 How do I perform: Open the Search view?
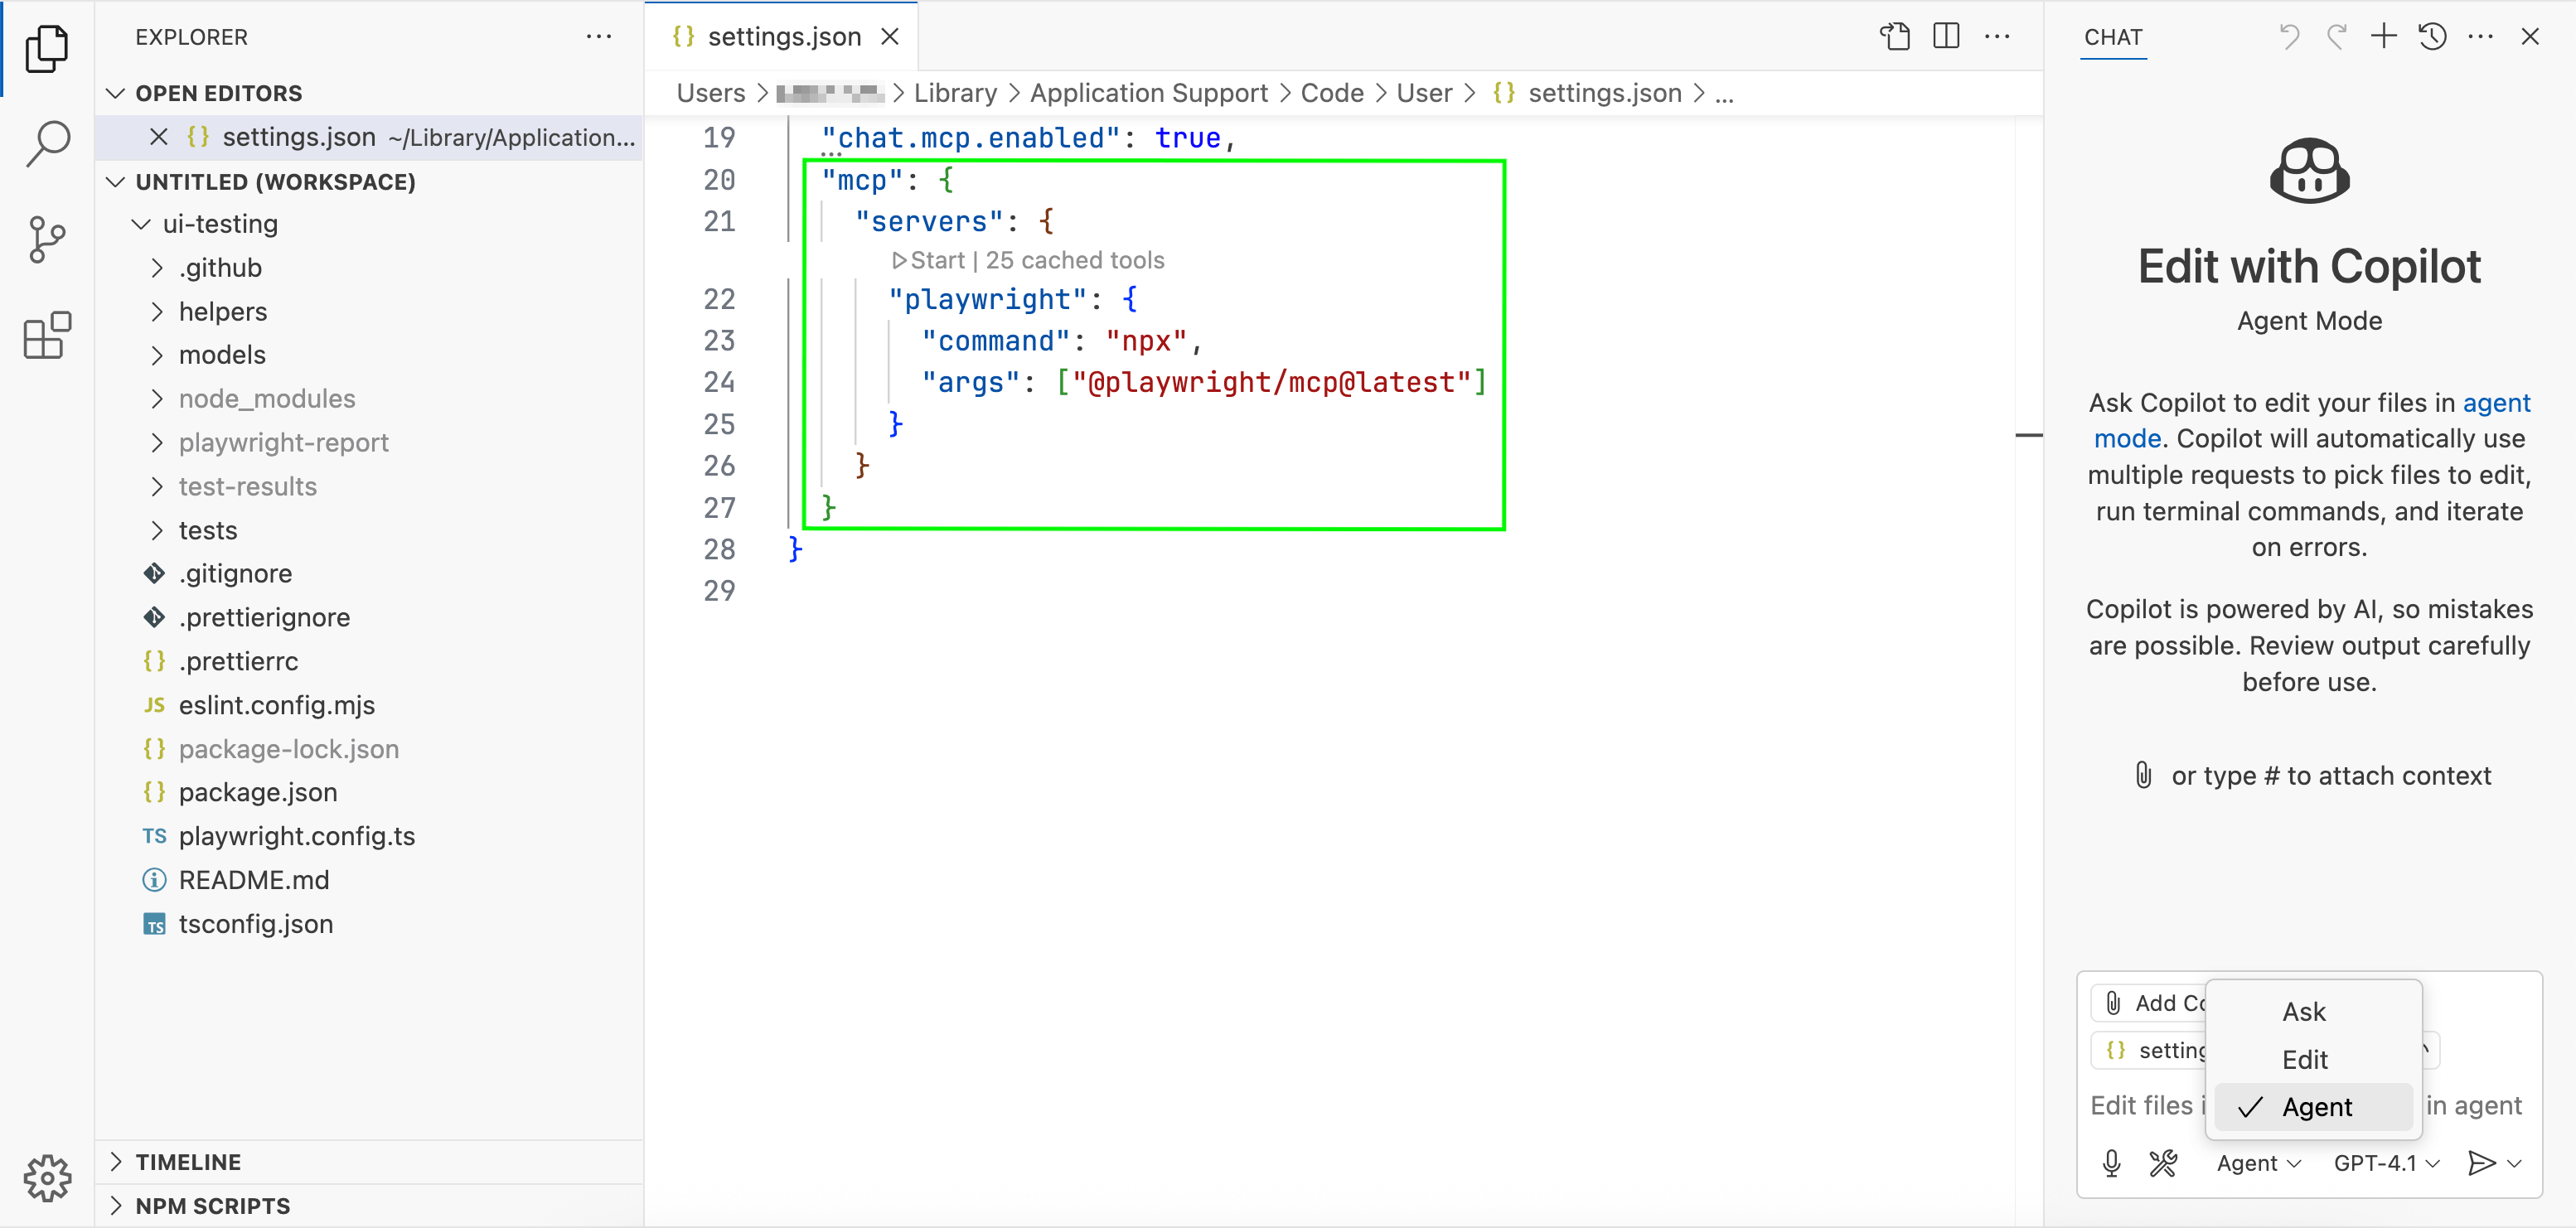coord(47,144)
